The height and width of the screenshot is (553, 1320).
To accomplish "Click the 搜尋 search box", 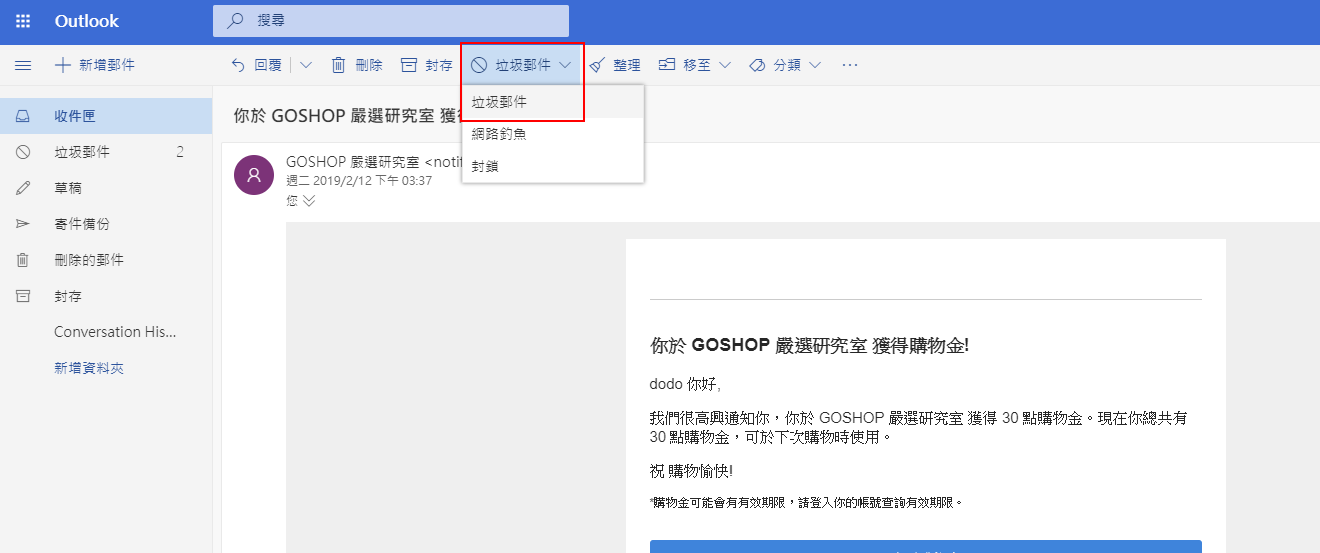I will click(x=391, y=21).
